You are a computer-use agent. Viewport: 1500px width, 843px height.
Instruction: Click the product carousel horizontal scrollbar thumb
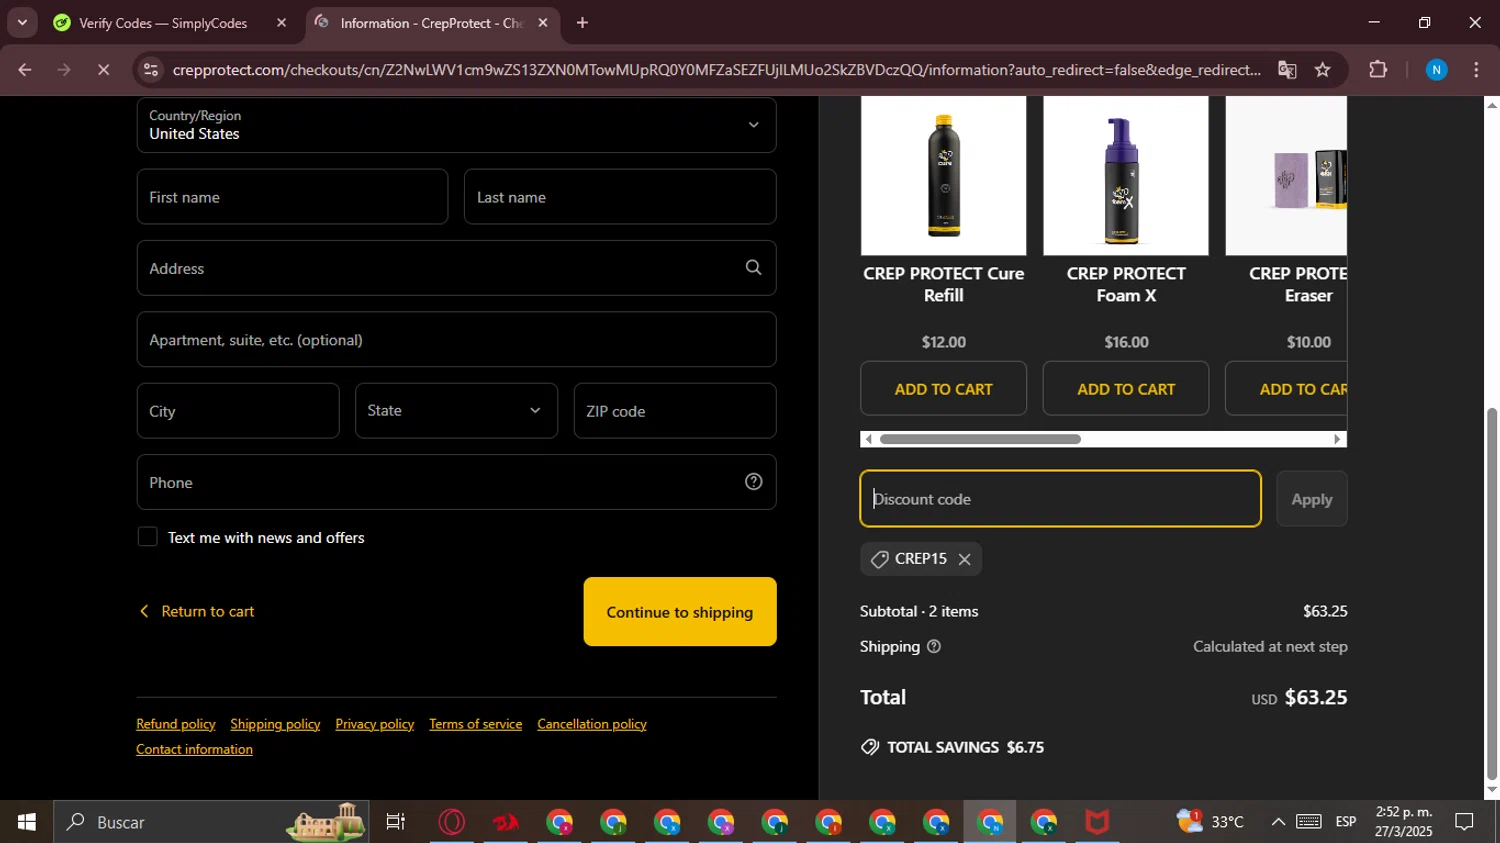[980, 439]
